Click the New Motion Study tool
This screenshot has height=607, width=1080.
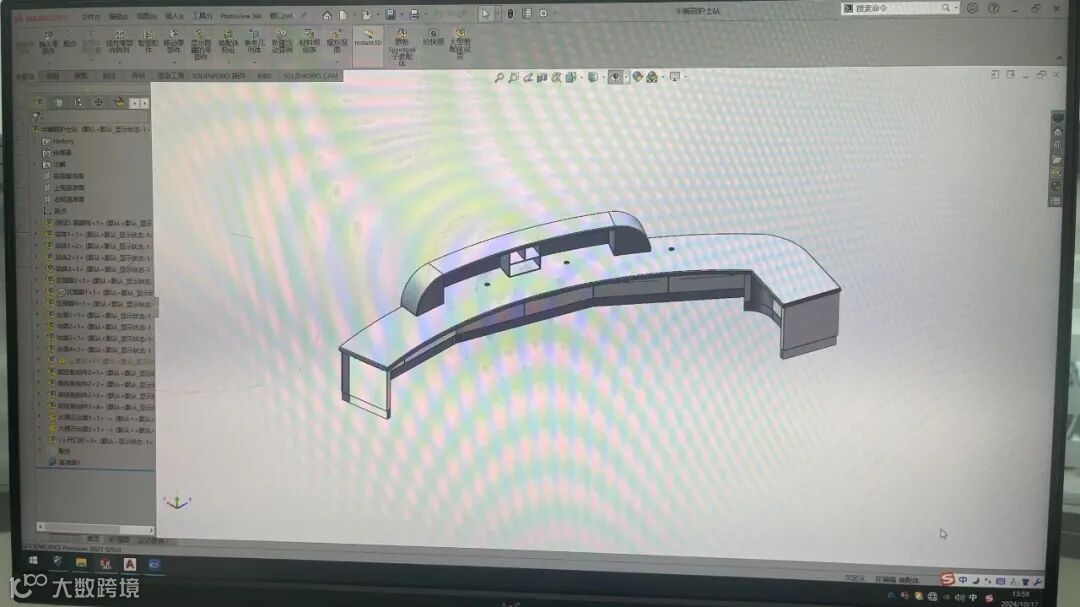pyautogui.click(x=282, y=41)
